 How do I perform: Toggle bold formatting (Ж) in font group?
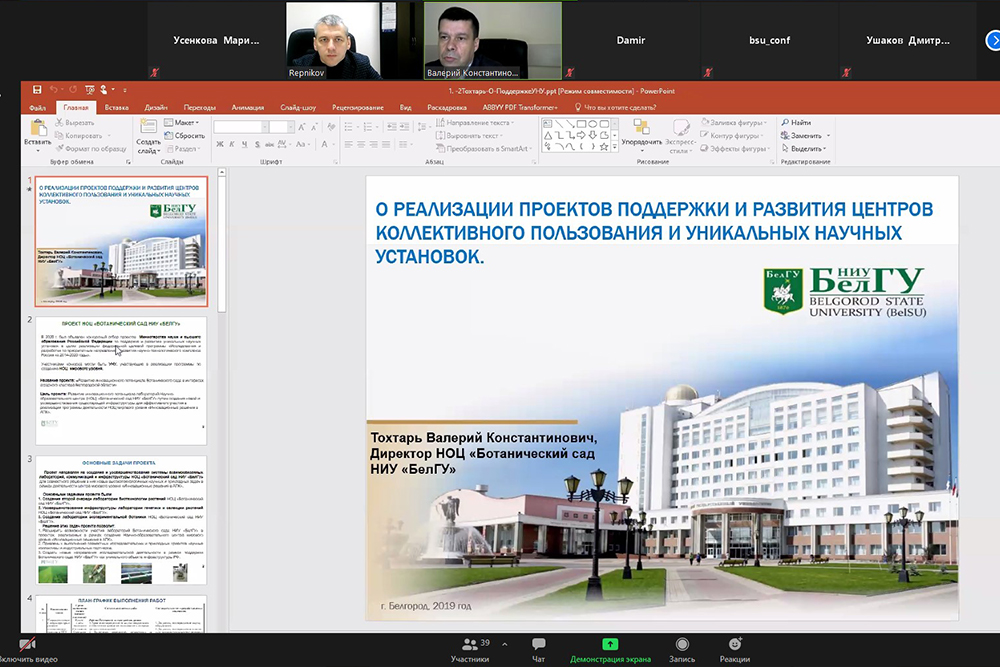coord(219,143)
